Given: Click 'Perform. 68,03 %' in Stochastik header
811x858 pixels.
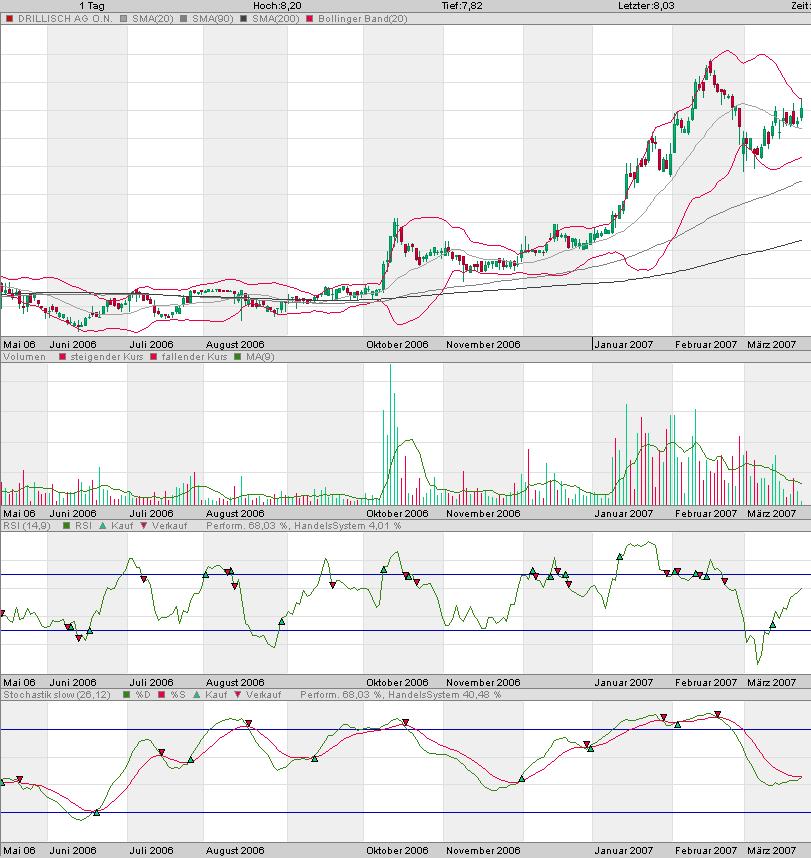Looking at the screenshot, I should [341, 695].
